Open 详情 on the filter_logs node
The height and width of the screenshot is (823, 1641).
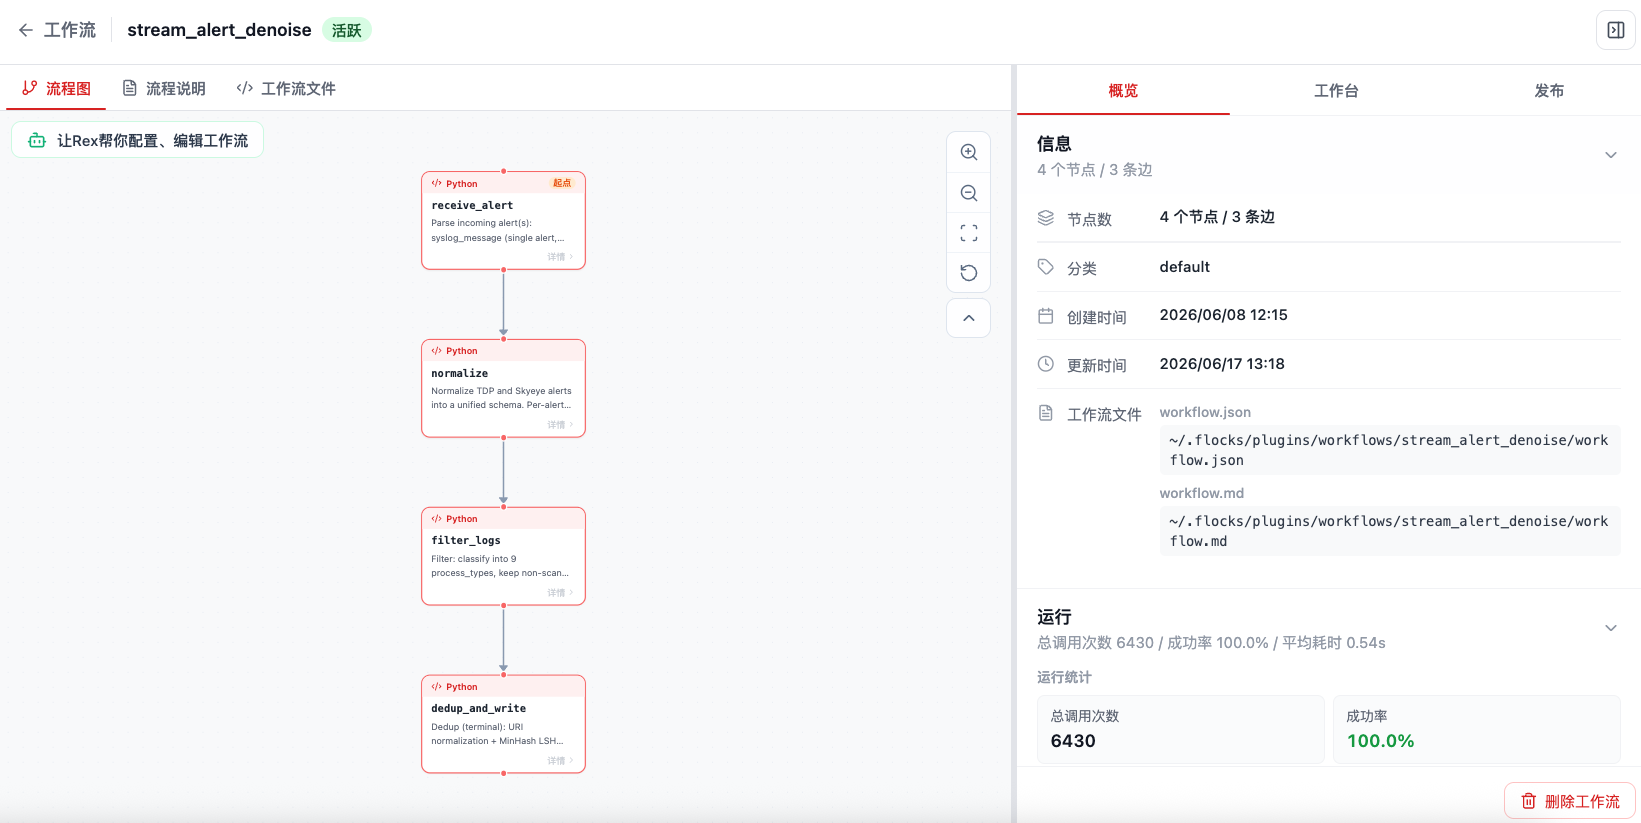point(560,593)
